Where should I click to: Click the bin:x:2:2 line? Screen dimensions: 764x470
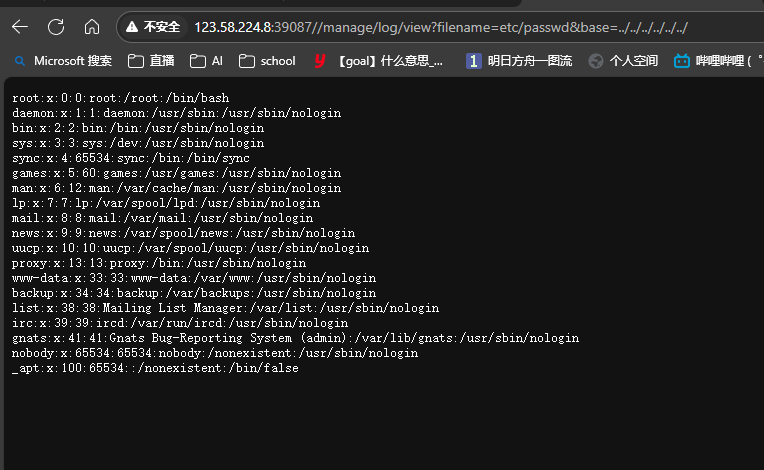coord(138,128)
